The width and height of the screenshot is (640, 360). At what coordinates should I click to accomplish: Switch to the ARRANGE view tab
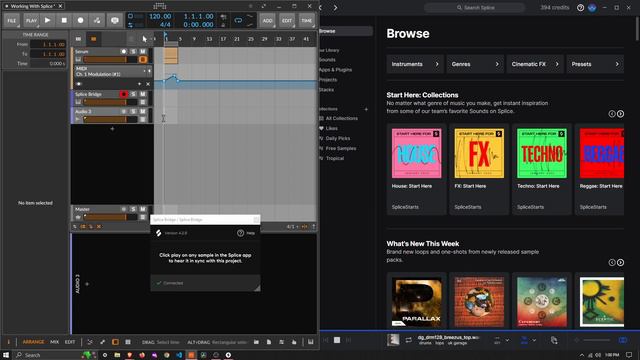[x=33, y=342]
